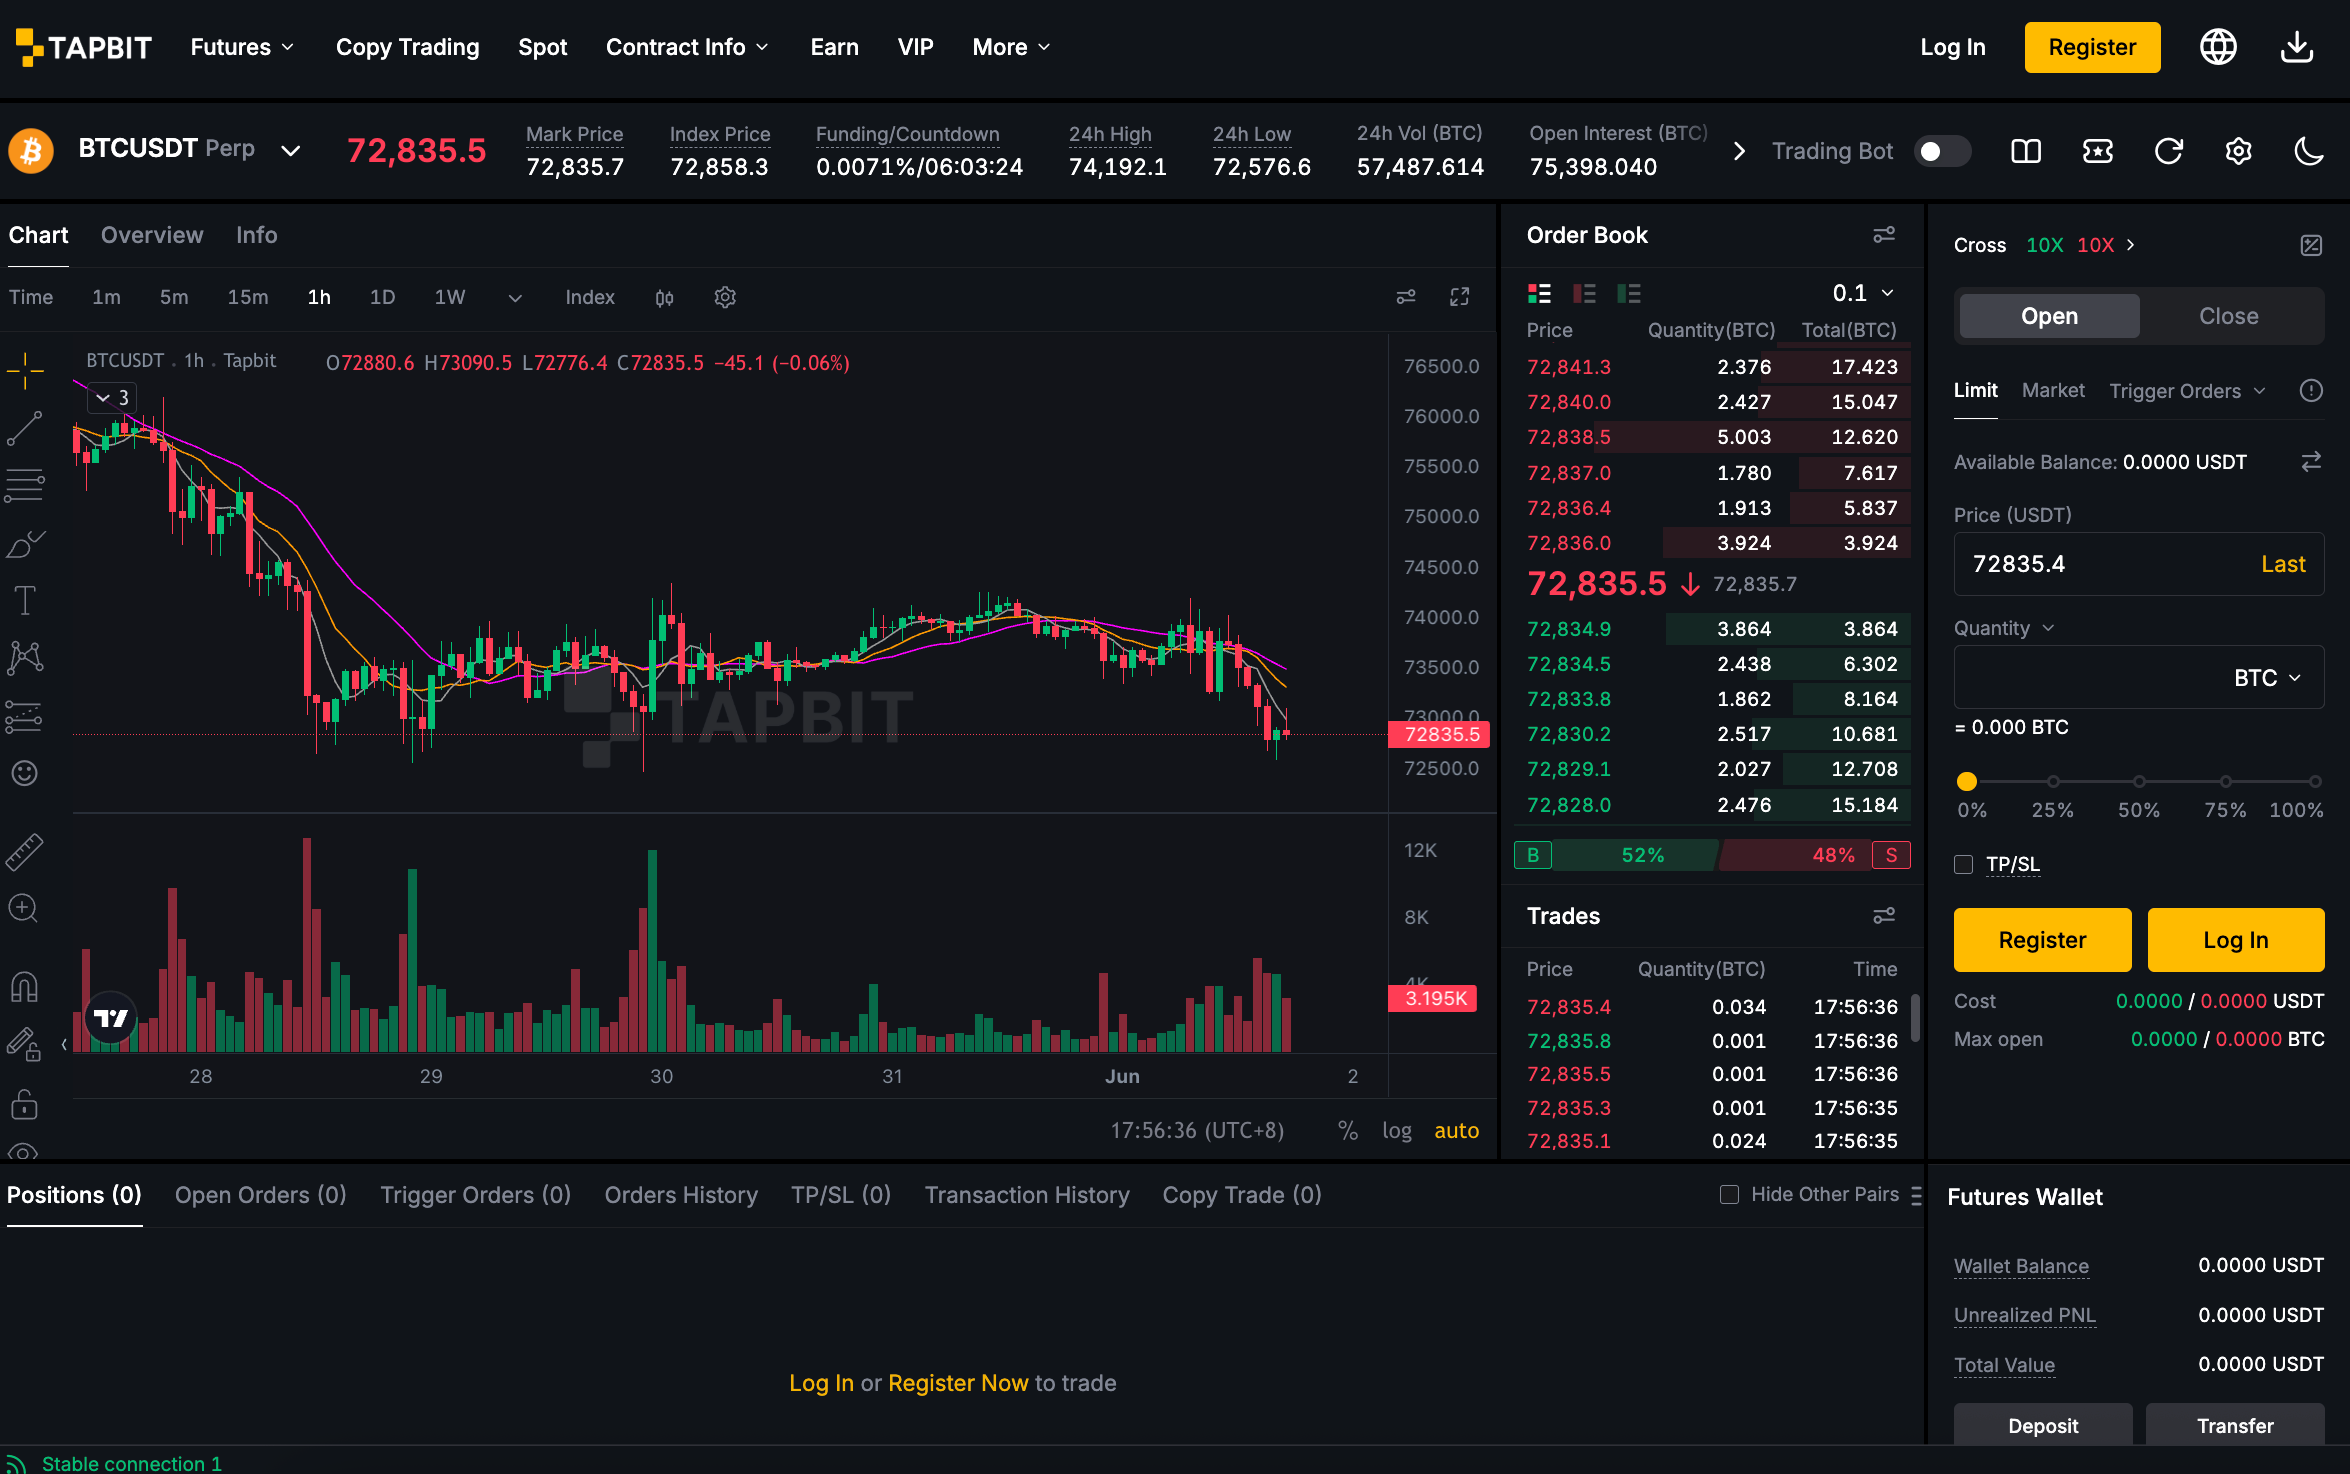The image size is (2350, 1474).
Task: Select the text annotation tool
Action: click(x=25, y=601)
